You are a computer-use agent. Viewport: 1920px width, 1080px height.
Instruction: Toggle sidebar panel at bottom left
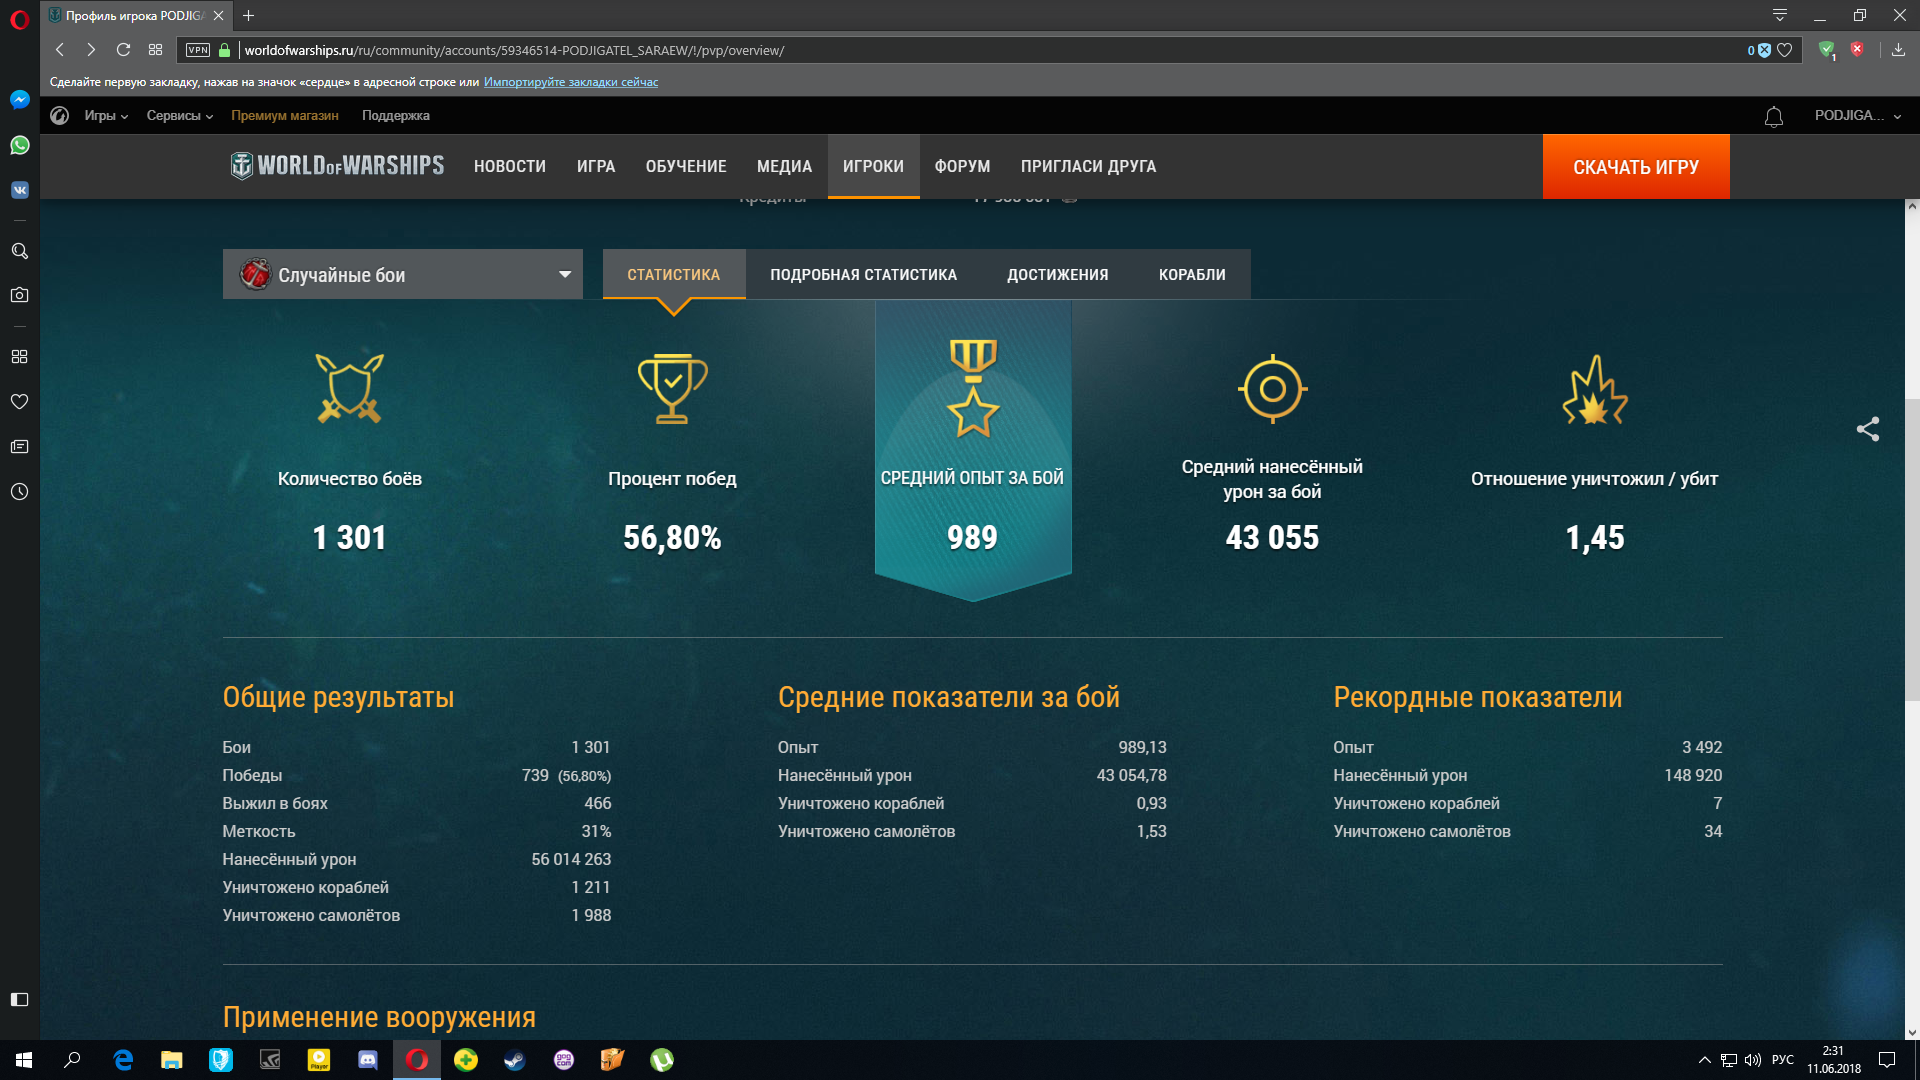click(x=19, y=999)
